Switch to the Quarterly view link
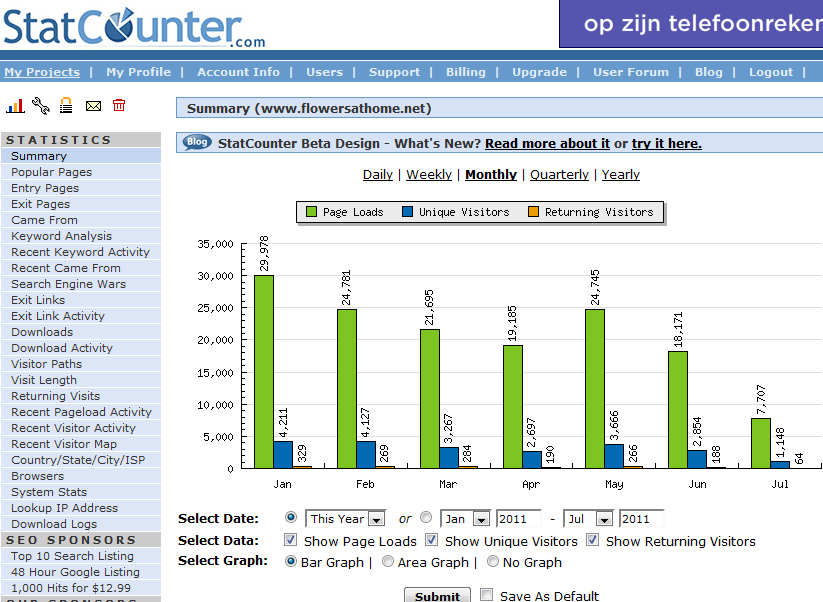The width and height of the screenshot is (823, 602). pos(559,174)
